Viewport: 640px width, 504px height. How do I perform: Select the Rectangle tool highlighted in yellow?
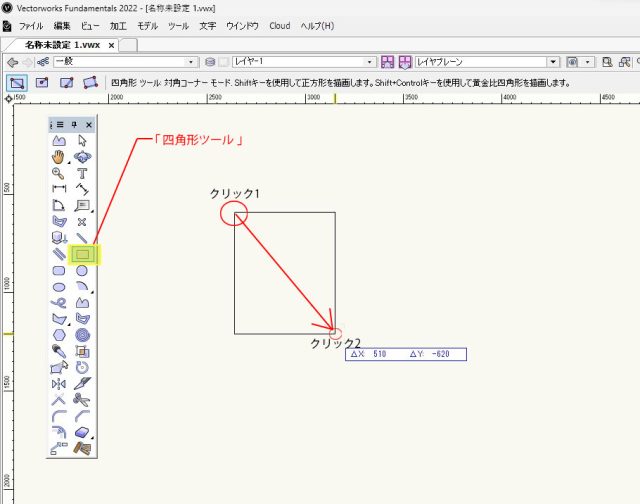tap(83, 254)
